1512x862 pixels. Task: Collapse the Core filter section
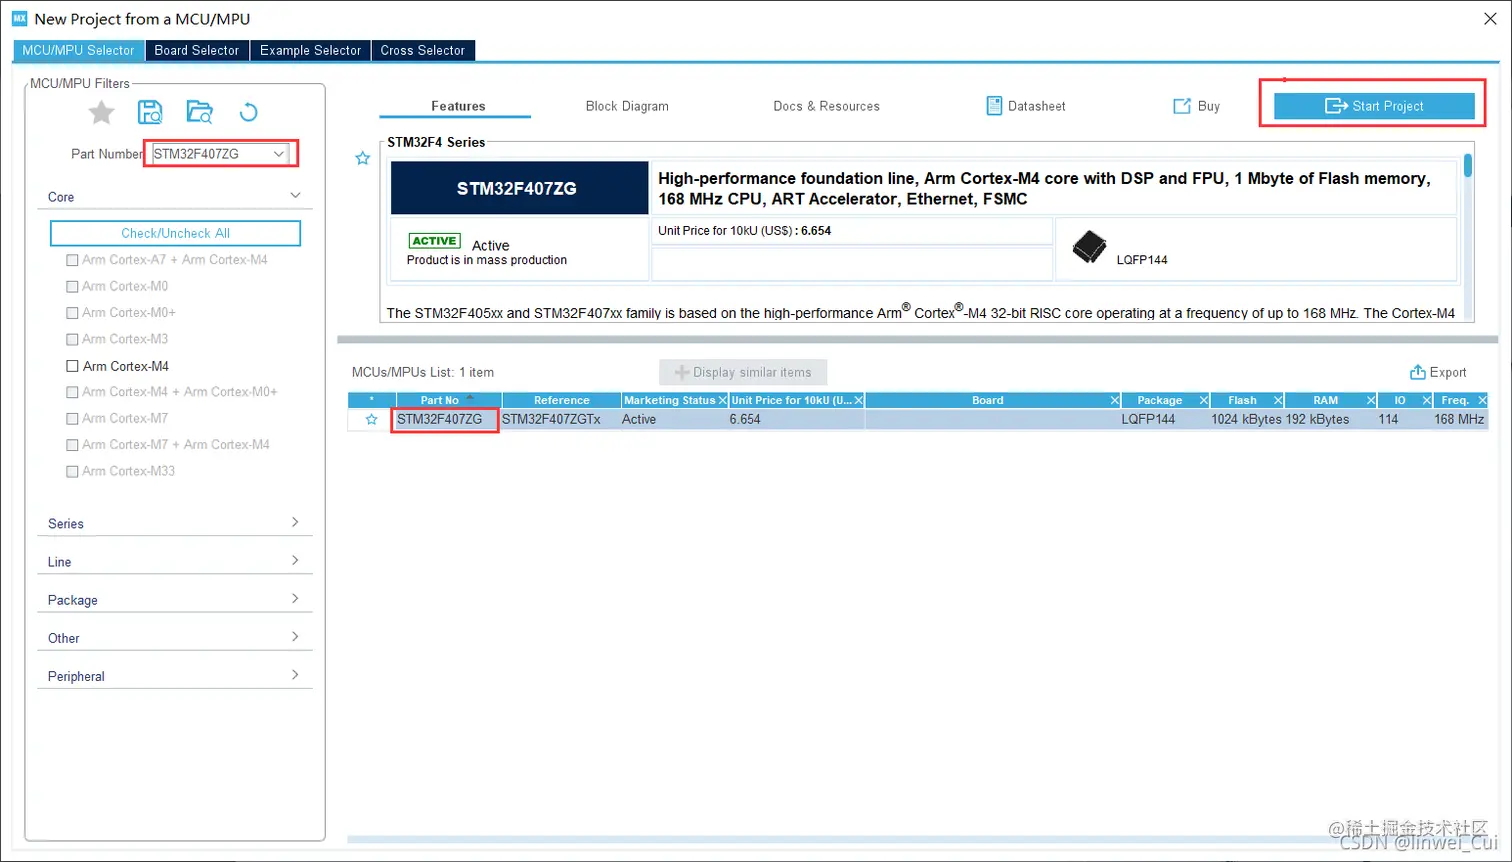tap(295, 195)
